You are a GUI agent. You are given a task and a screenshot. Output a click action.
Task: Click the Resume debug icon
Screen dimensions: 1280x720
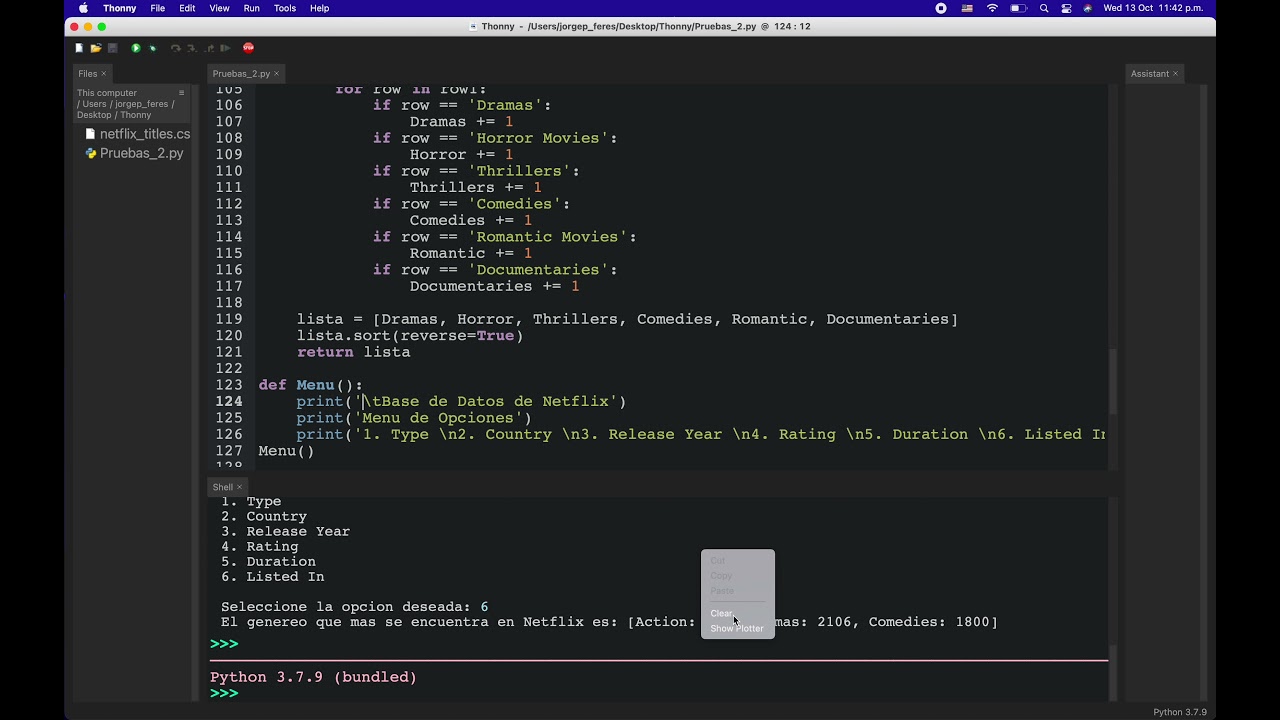coord(225,48)
